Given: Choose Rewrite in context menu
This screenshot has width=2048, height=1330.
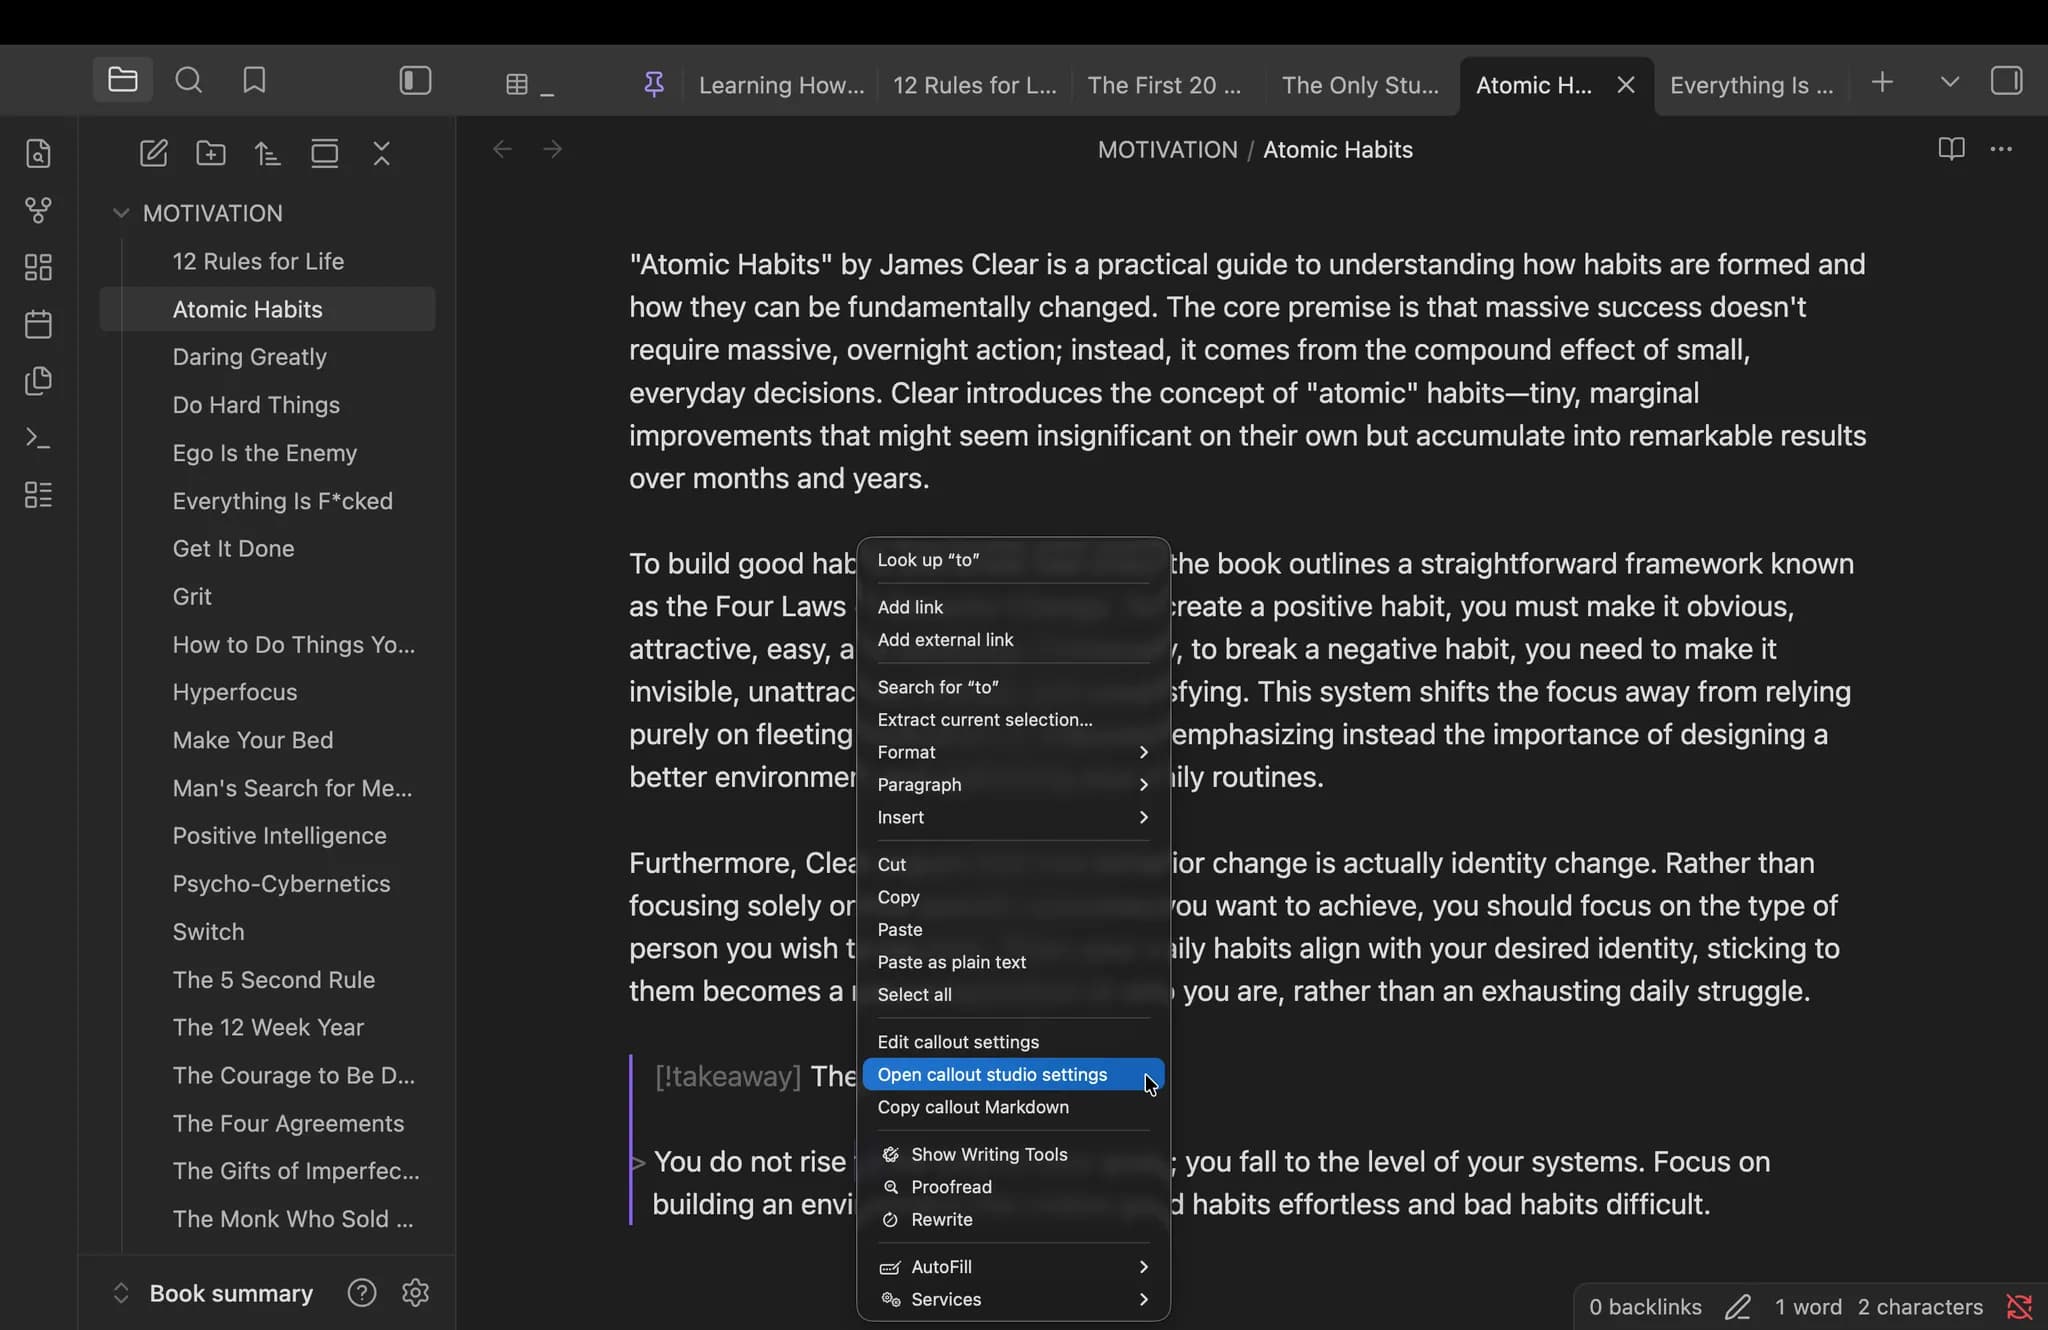Looking at the screenshot, I should [1013, 1220].
